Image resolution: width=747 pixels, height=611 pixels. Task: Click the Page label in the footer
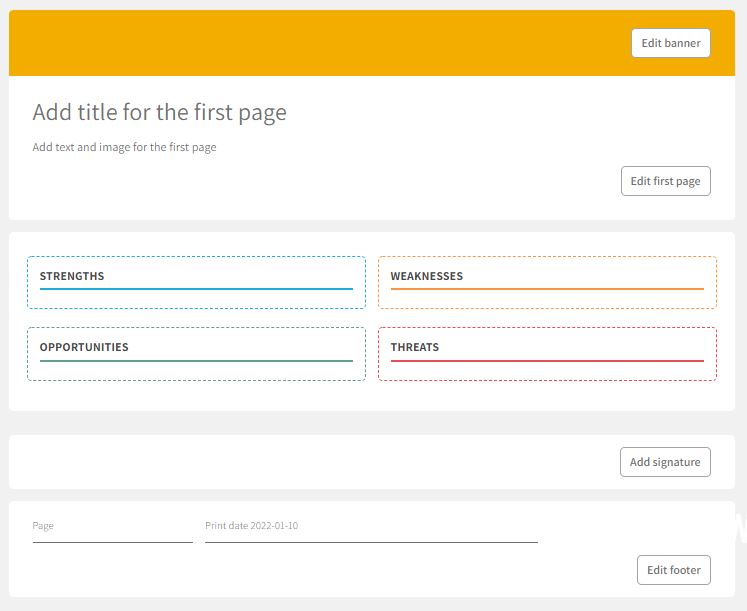click(43, 526)
